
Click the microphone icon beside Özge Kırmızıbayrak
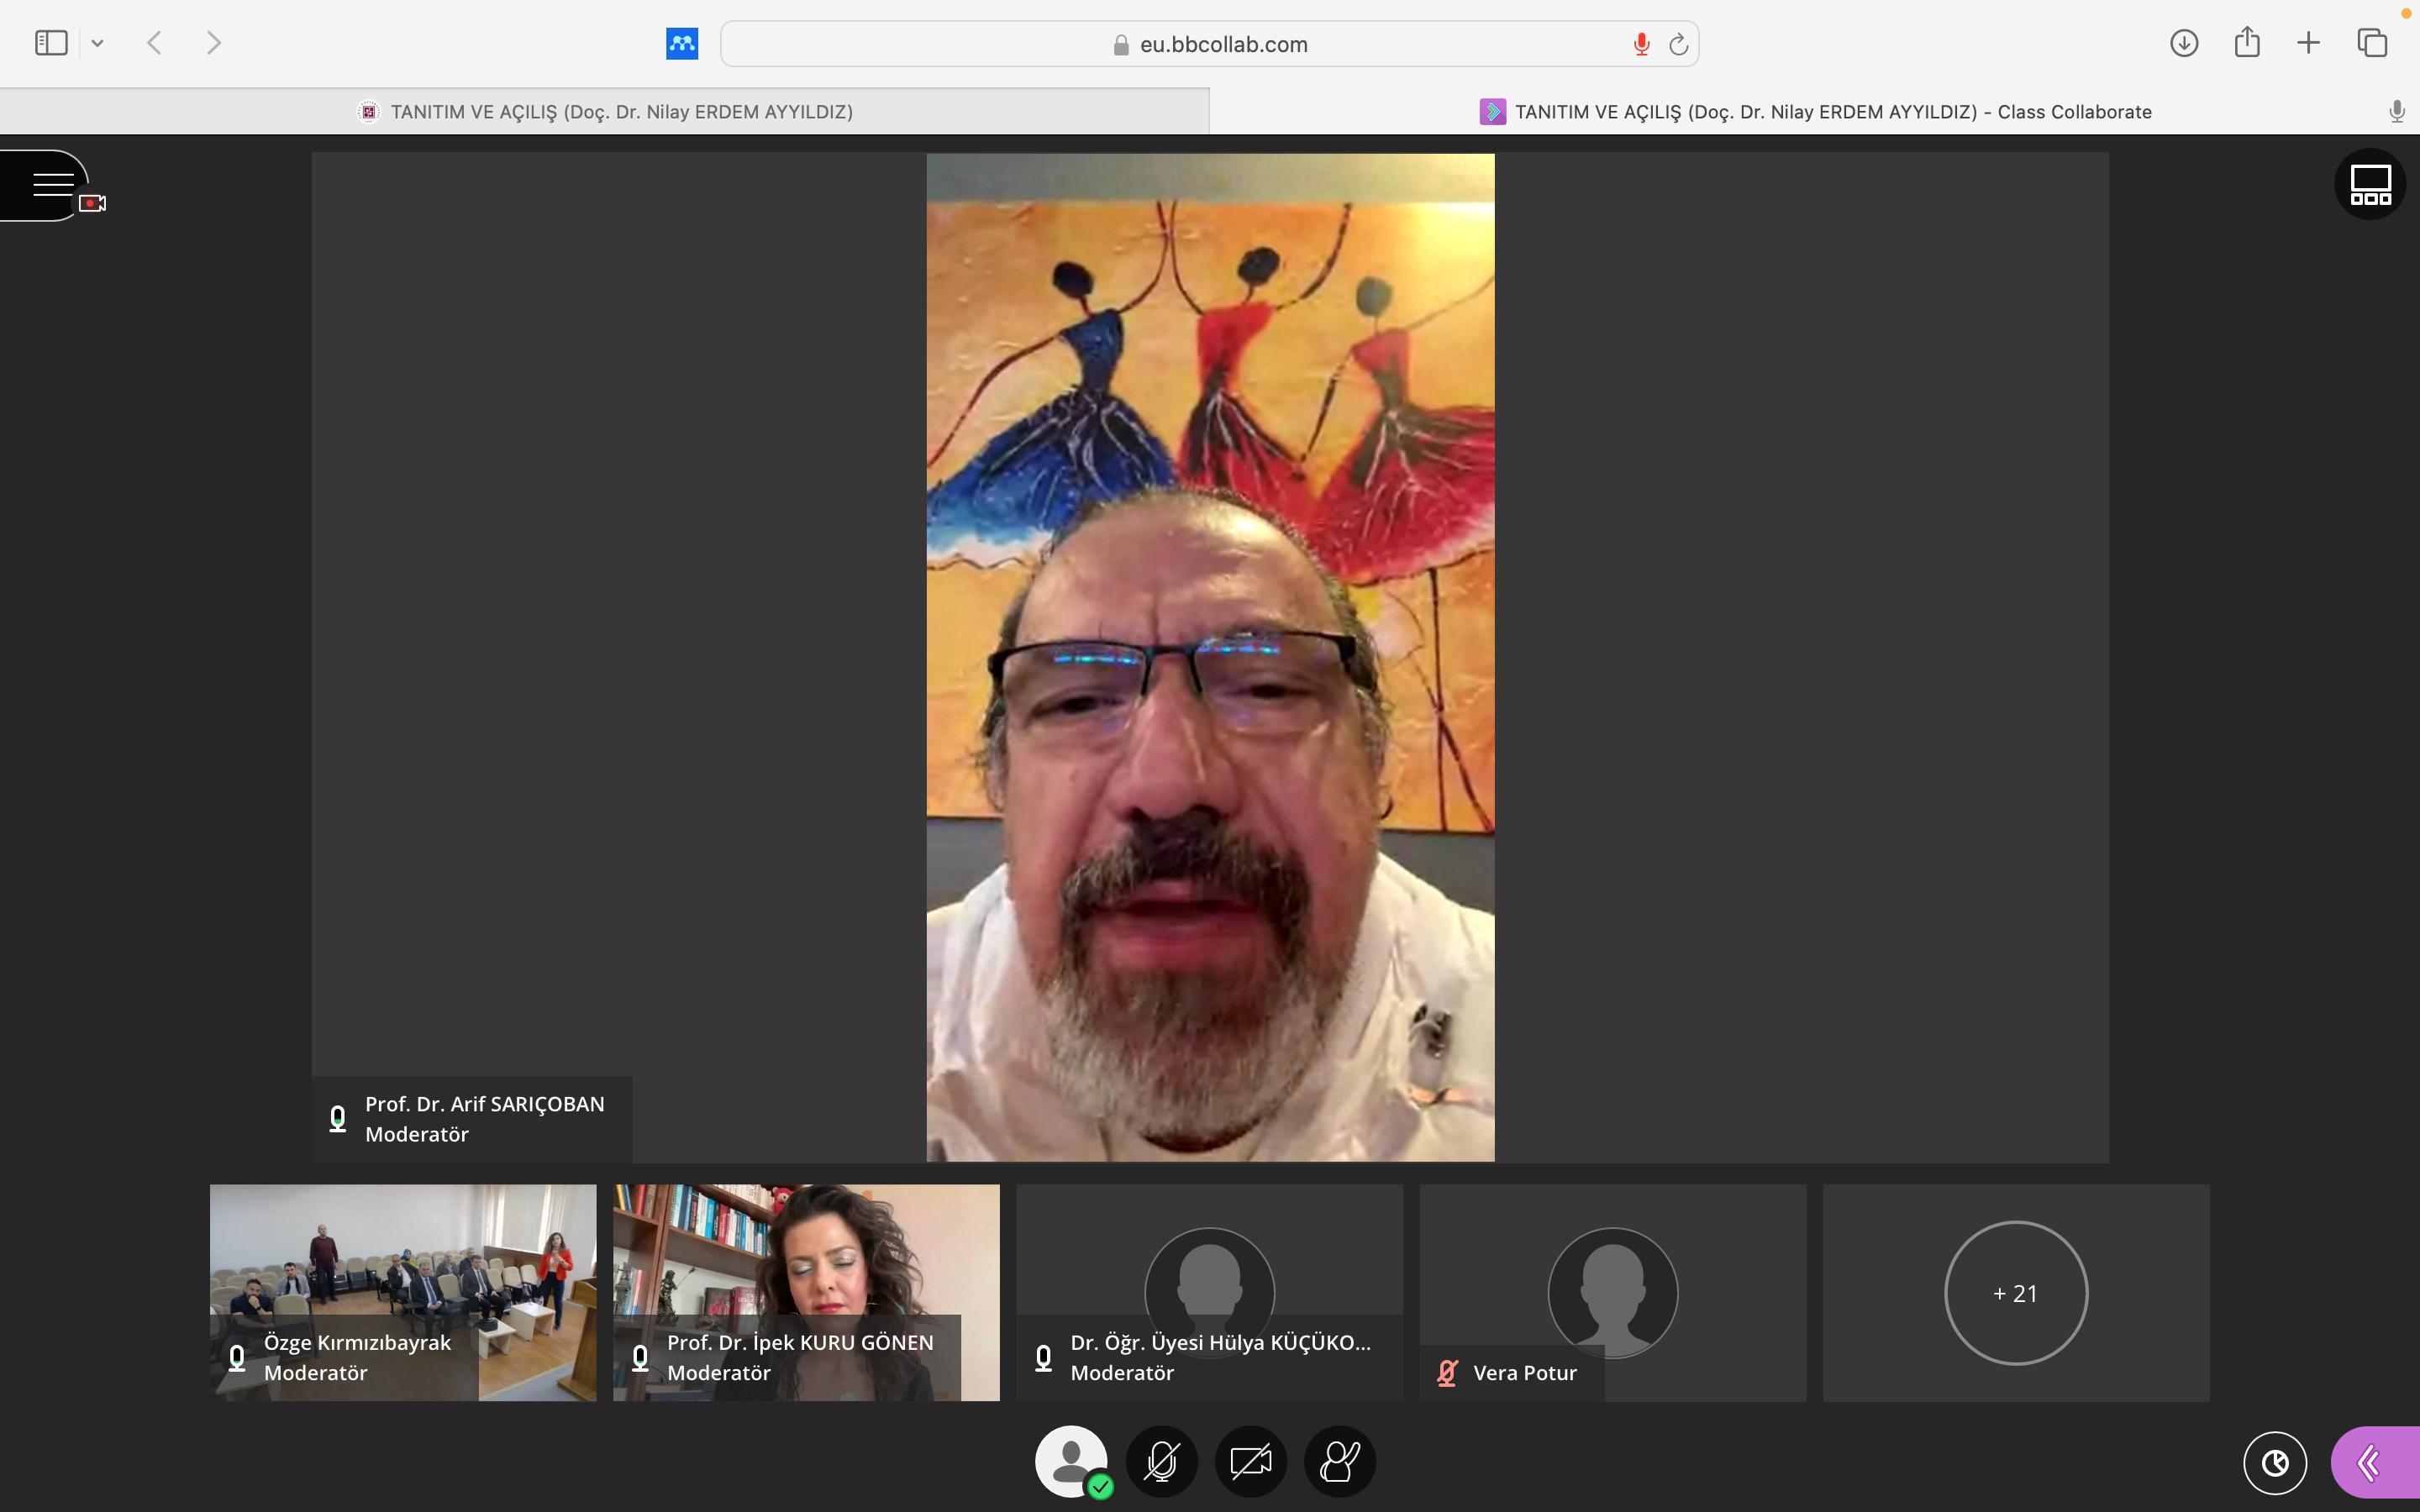coord(237,1358)
